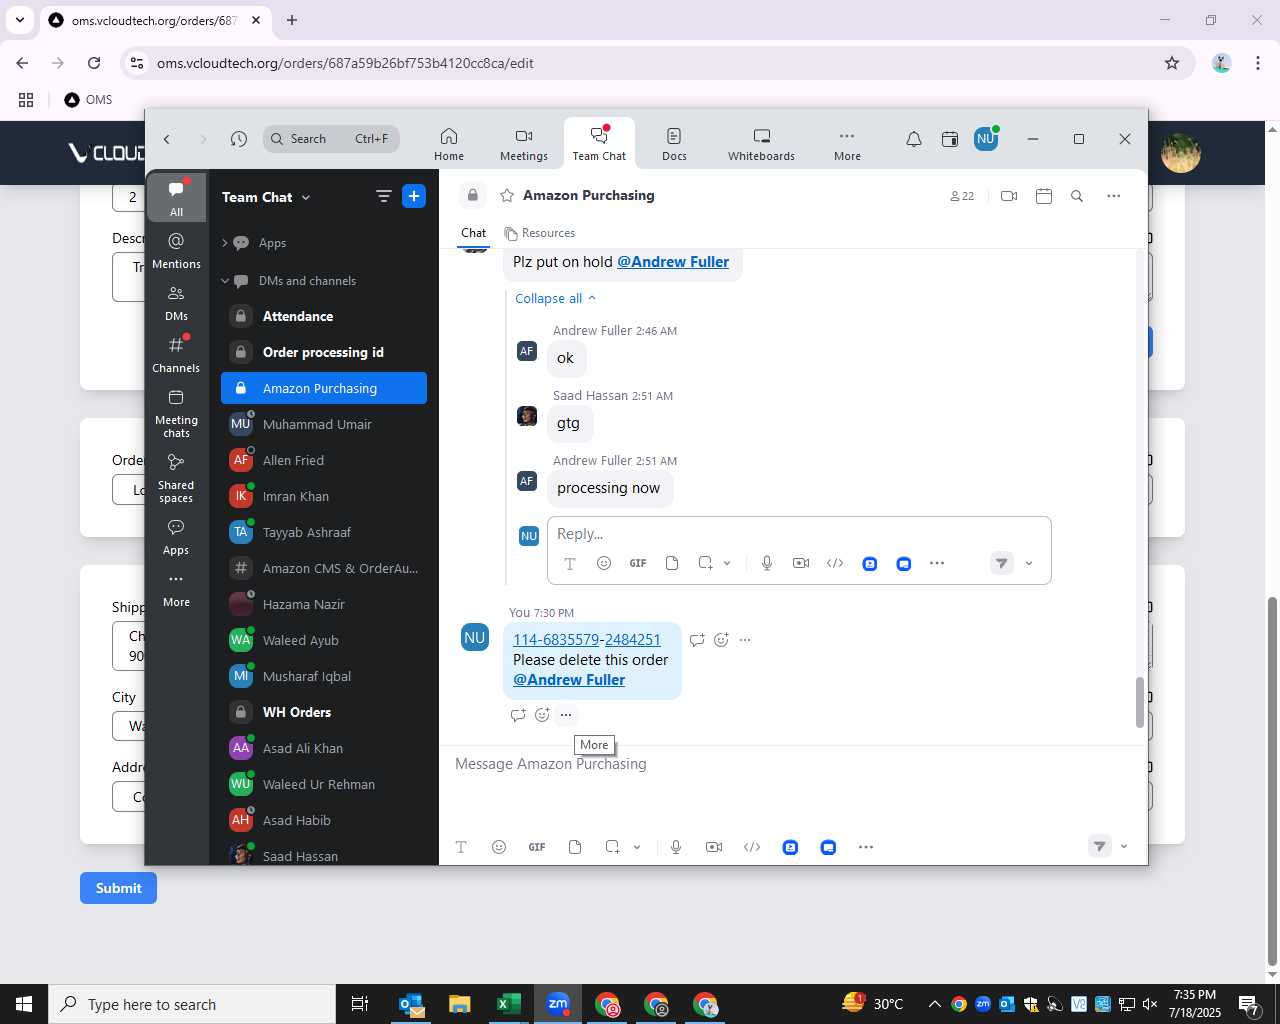1280x1024 pixels.
Task: Open the Home tab in Zoom
Action: coord(449,144)
